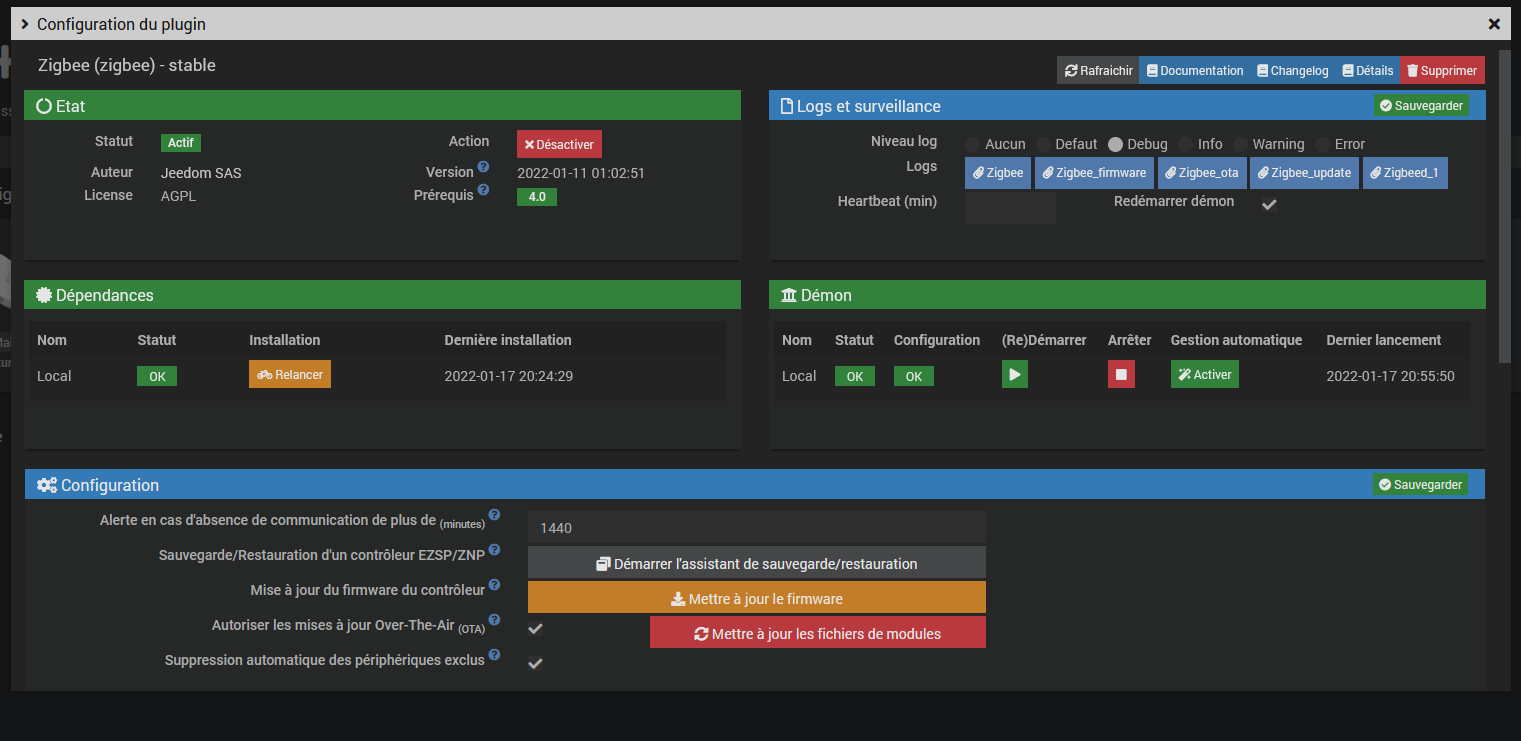Stop the daemon with red square icon
The width and height of the screenshot is (1521, 741).
click(x=1121, y=375)
